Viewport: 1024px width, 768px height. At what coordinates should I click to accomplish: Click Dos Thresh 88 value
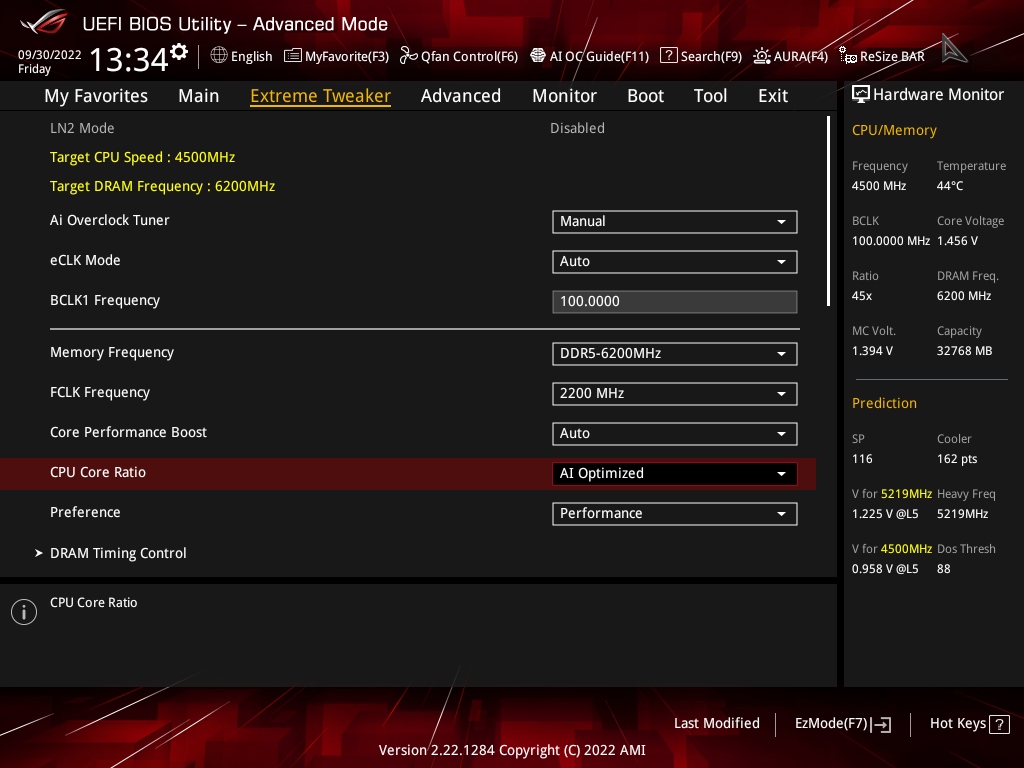pos(944,569)
